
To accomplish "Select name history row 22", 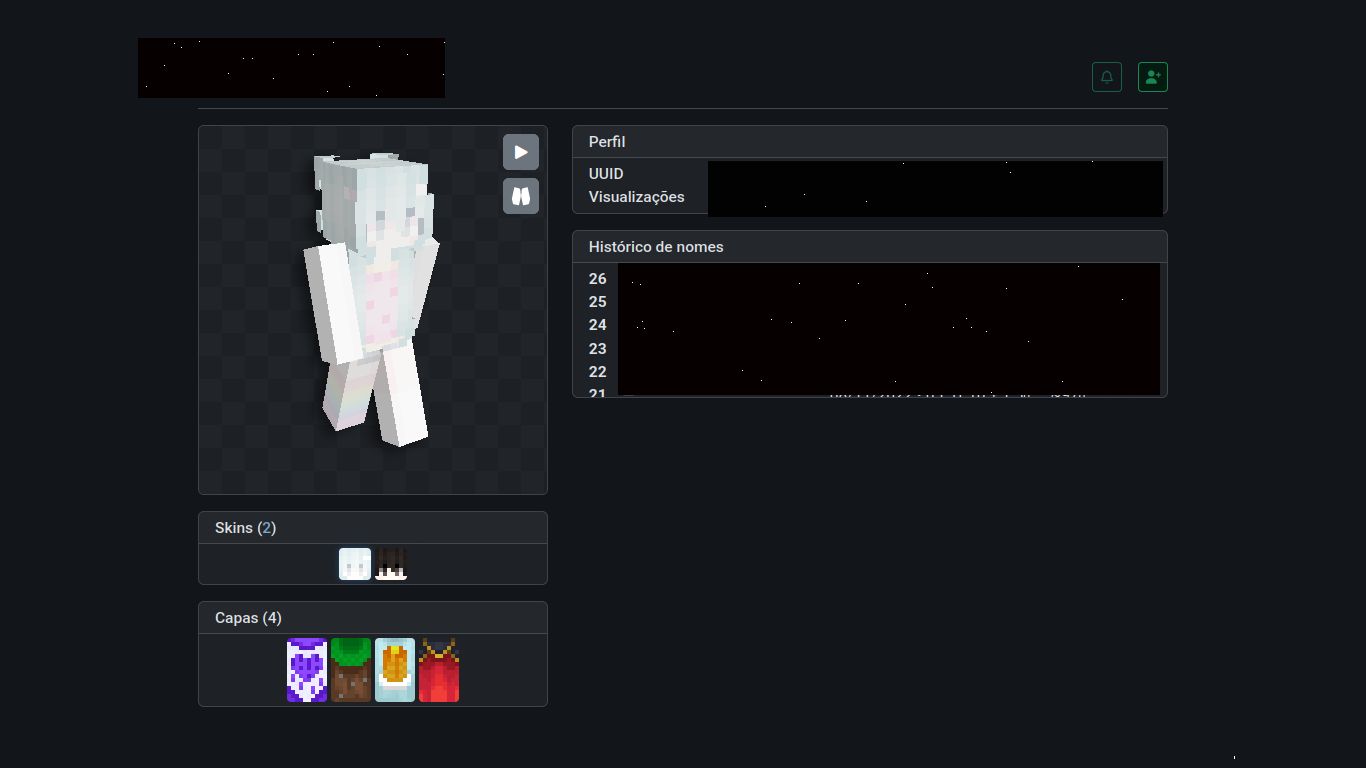I will 870,372.
